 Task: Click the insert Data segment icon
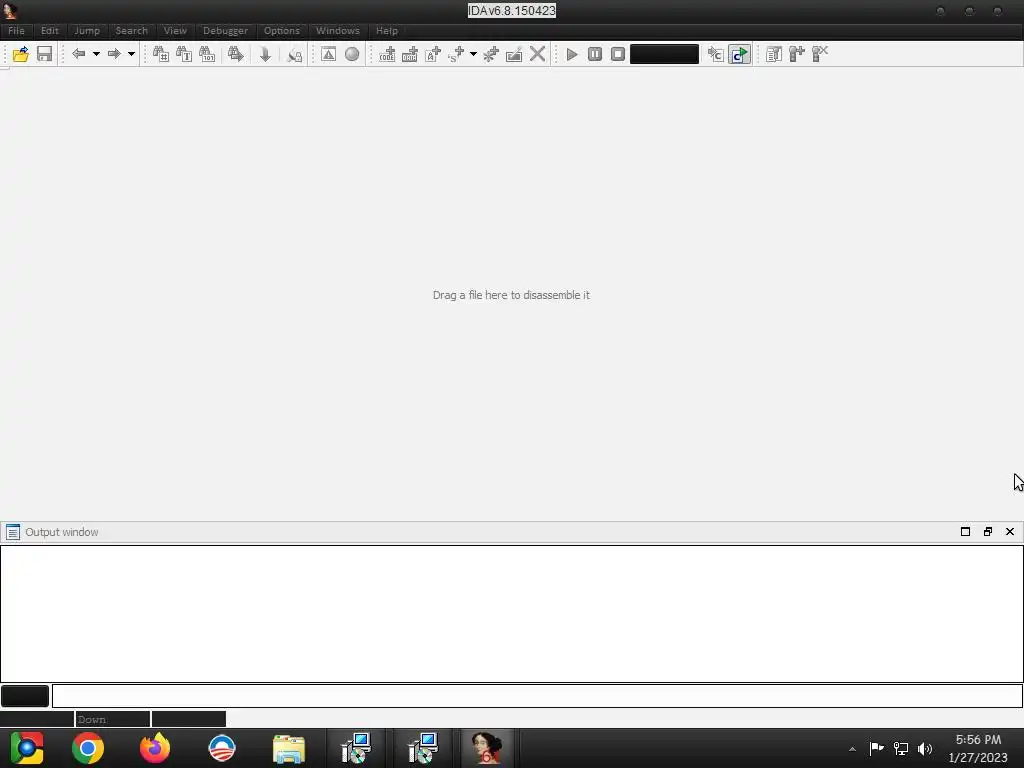click(x=410, y=54)
